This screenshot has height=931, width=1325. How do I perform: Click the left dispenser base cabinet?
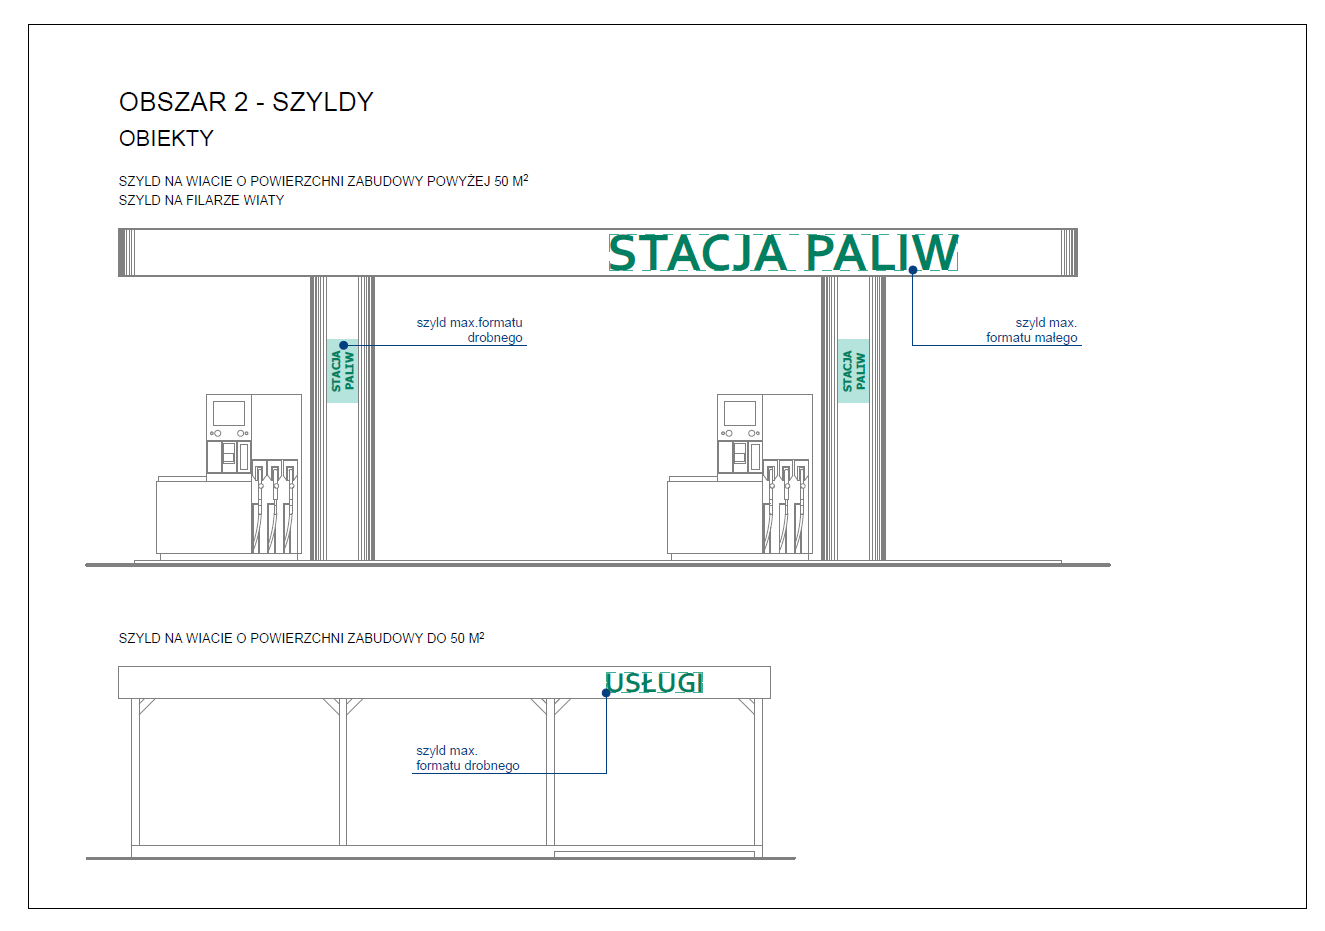tap(204, 516)
